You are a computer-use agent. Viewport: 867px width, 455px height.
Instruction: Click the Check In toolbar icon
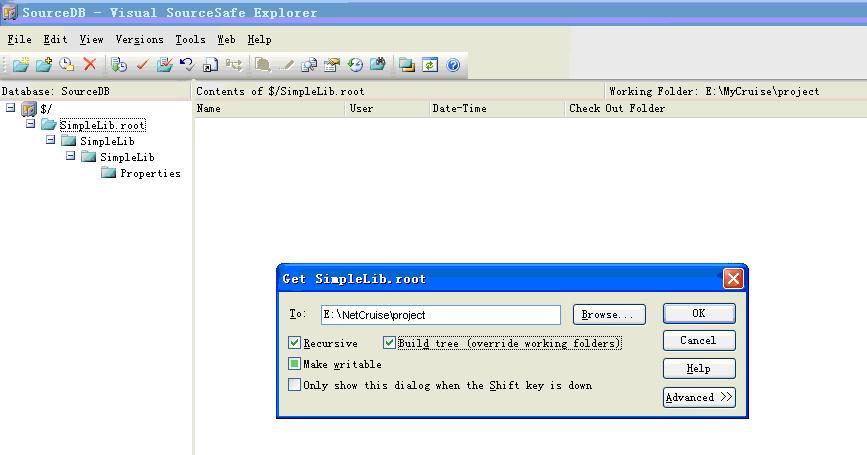(x=164, y=65)
